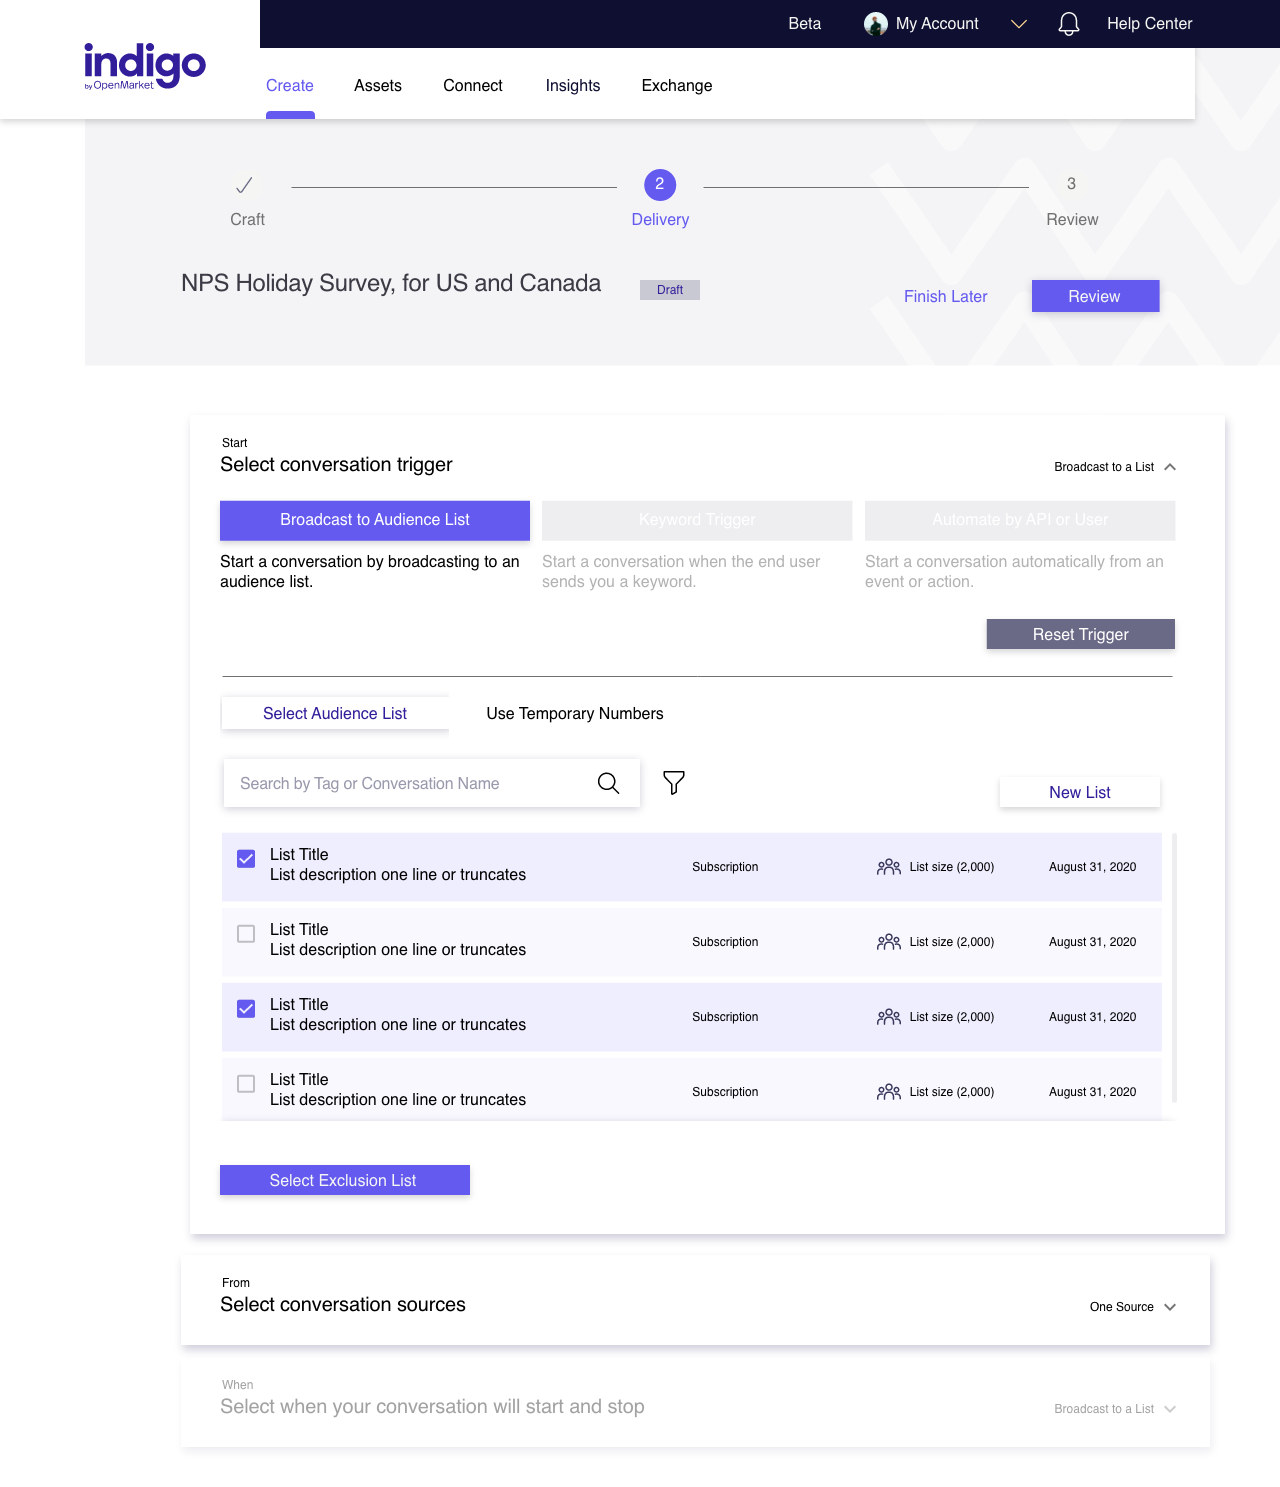Open the Help Center link

pos(1150,24)
